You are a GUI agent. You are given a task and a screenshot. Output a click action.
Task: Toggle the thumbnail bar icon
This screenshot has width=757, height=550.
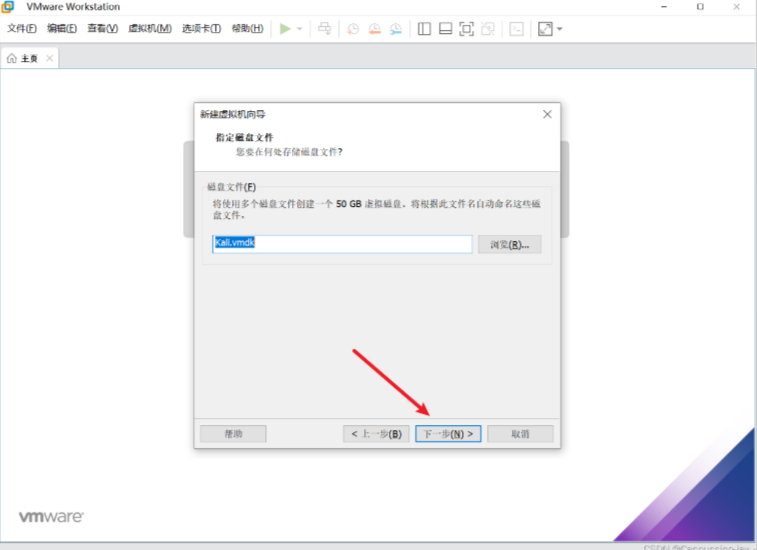pos(445,29)
